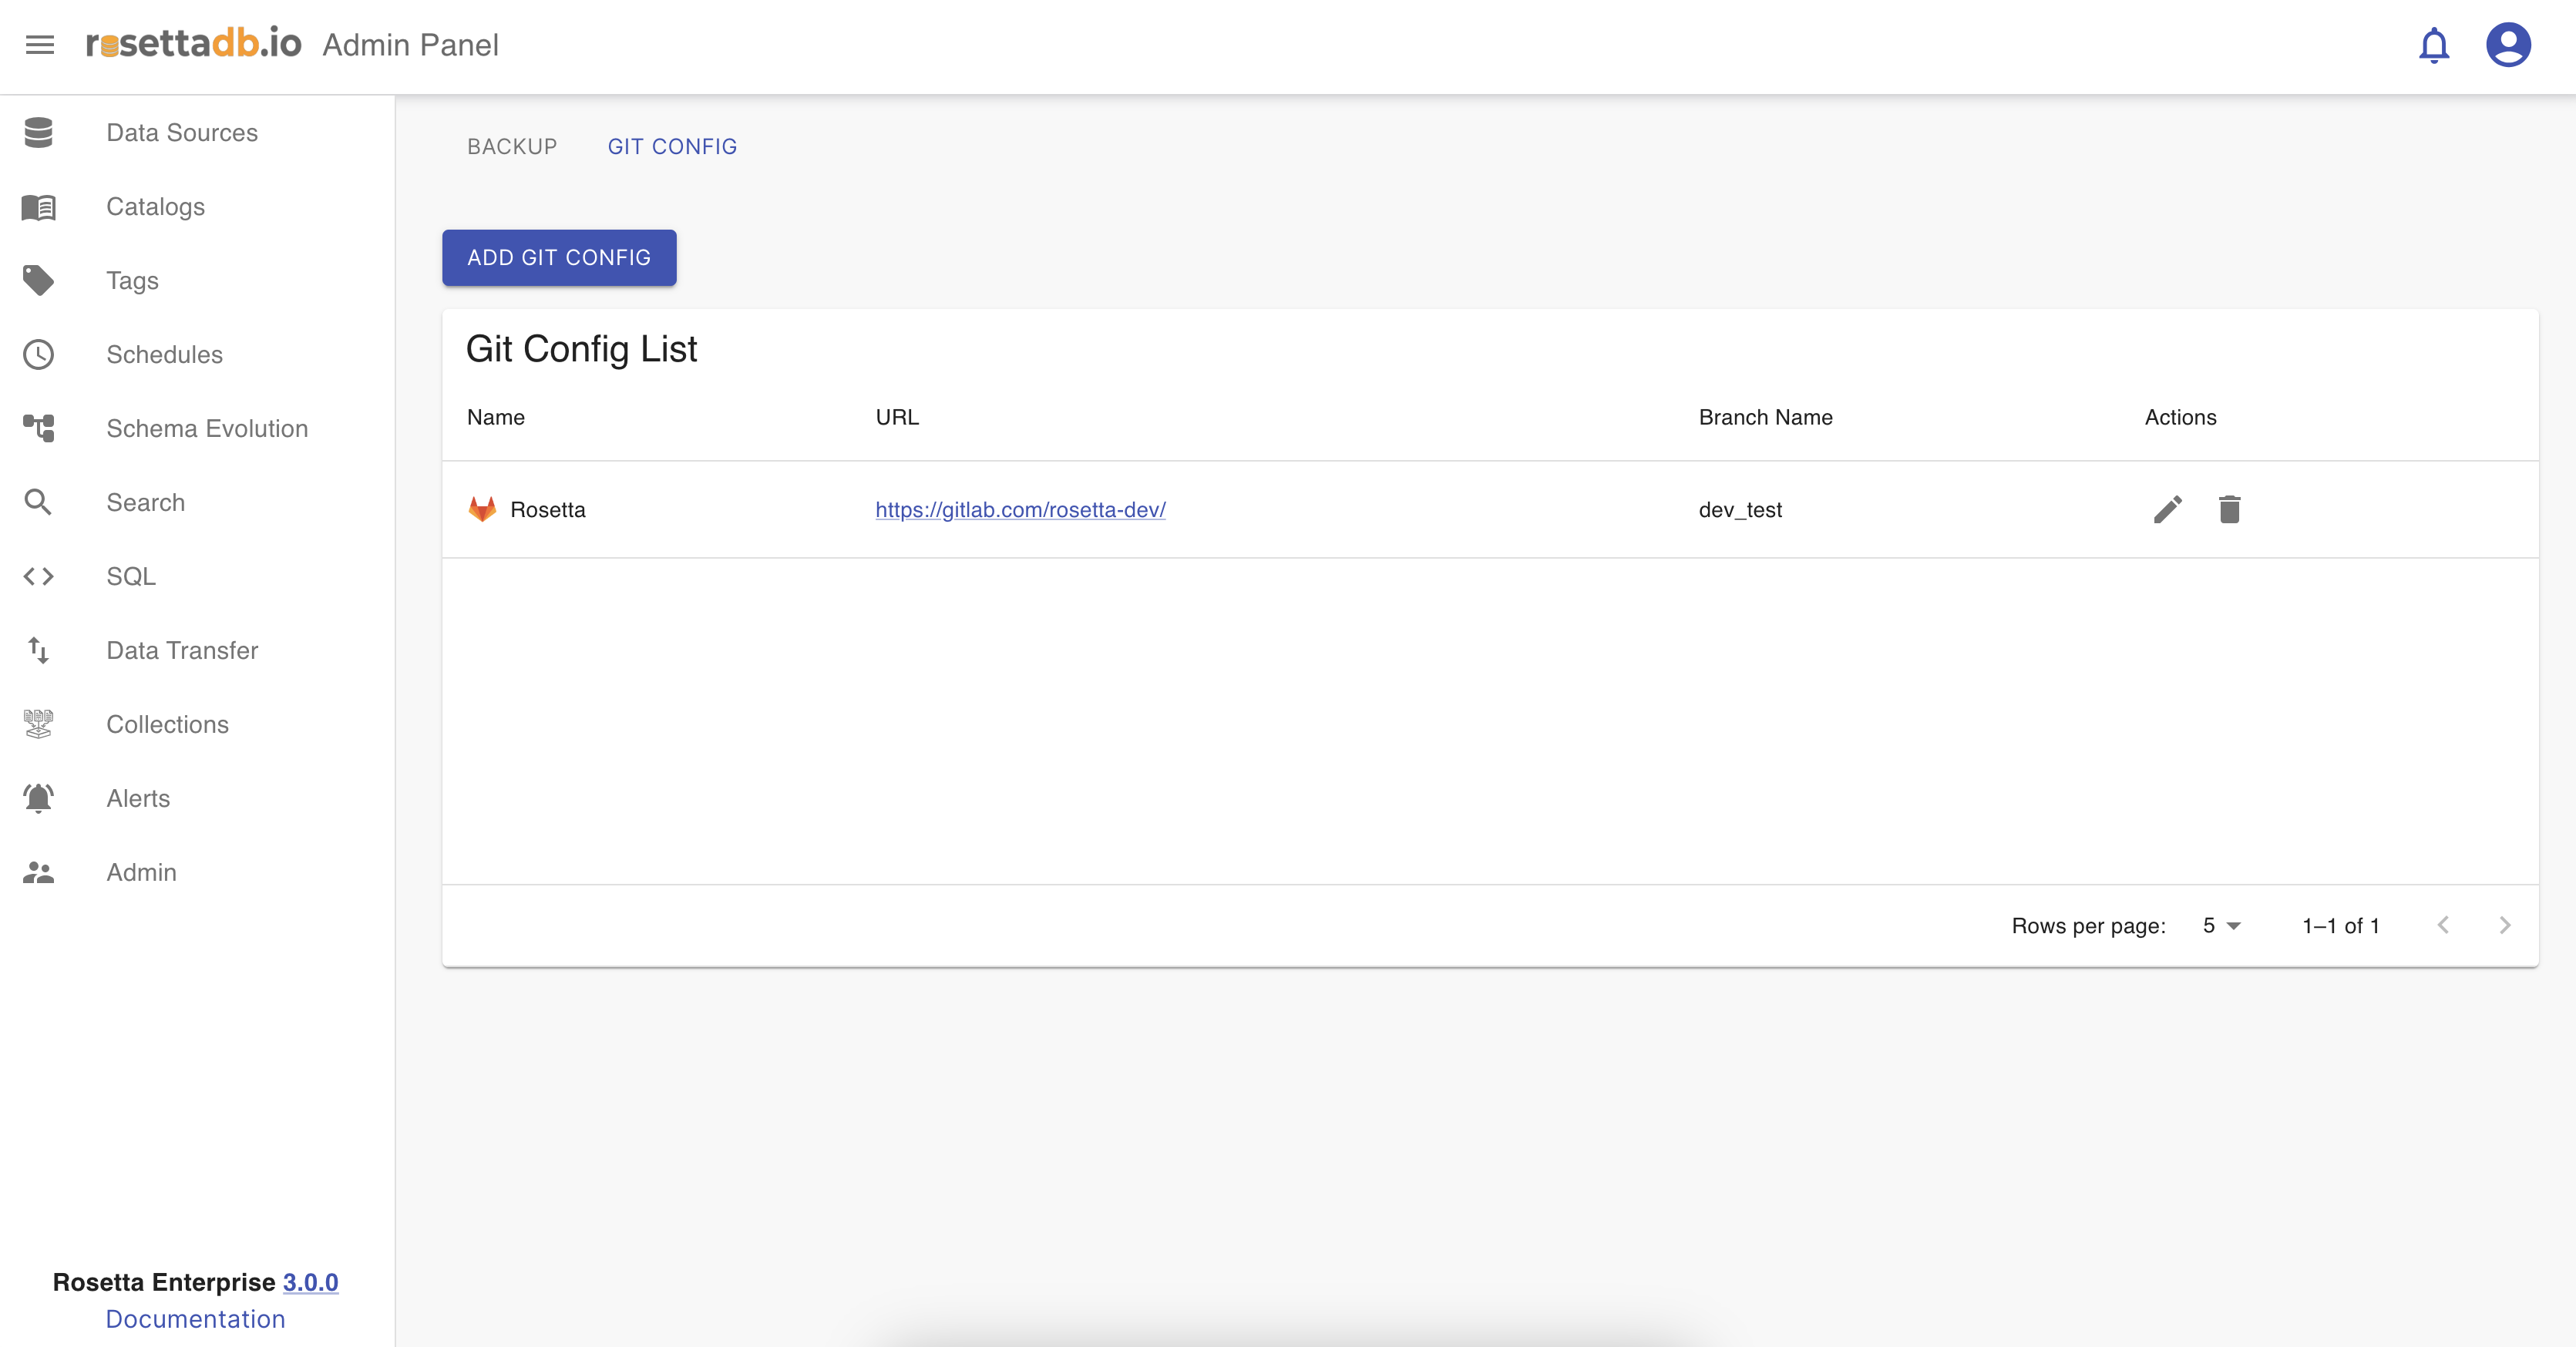Open the gitlab.com/rosetta-dev URL link
This screenshot has width=2576, height=1347.
tap(1020, 510)
